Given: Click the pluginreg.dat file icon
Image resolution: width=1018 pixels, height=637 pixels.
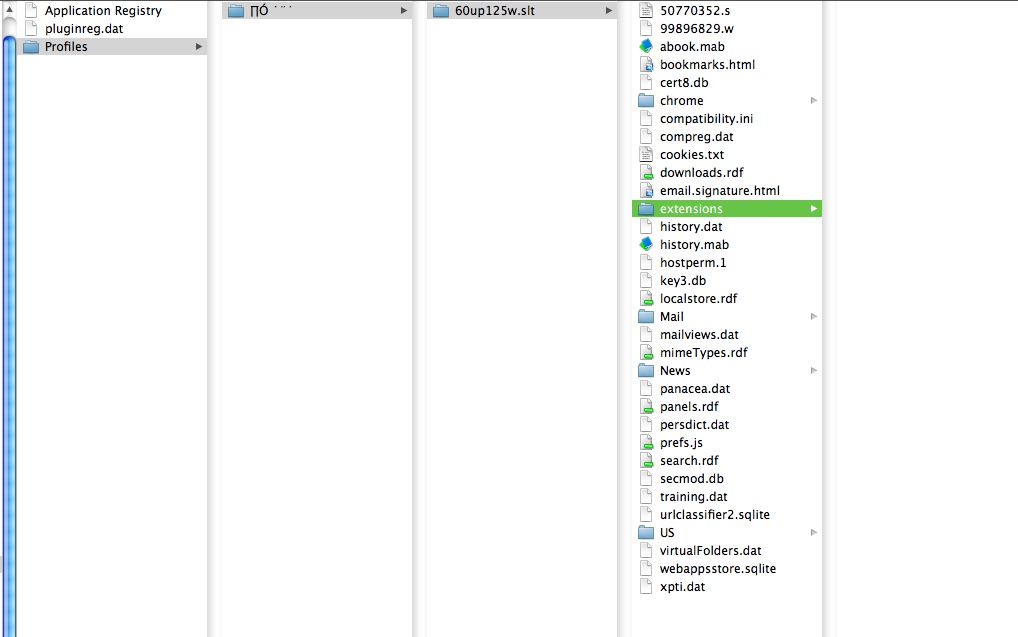Looking at the screenshot, I should point(31,29).
